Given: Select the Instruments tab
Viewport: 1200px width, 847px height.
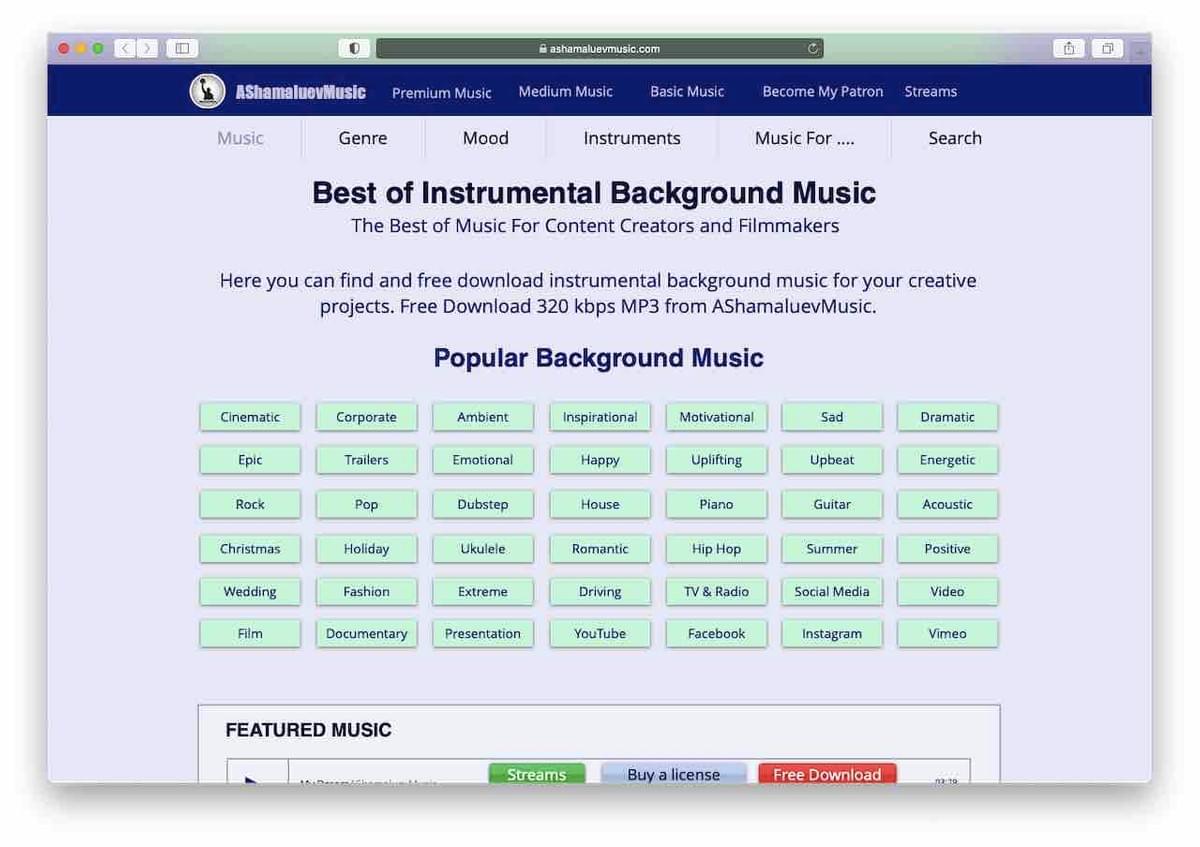Looking at the screenshot, I should 632,138.
